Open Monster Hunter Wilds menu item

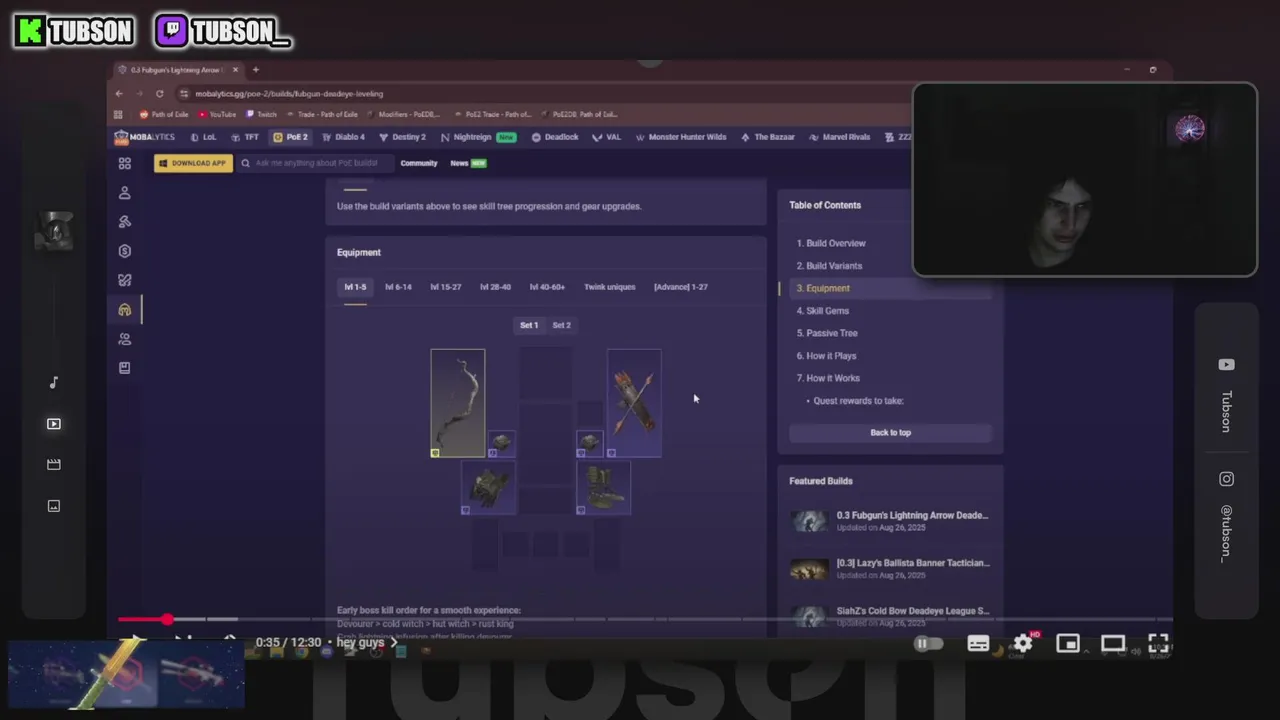tap(680, 137)
